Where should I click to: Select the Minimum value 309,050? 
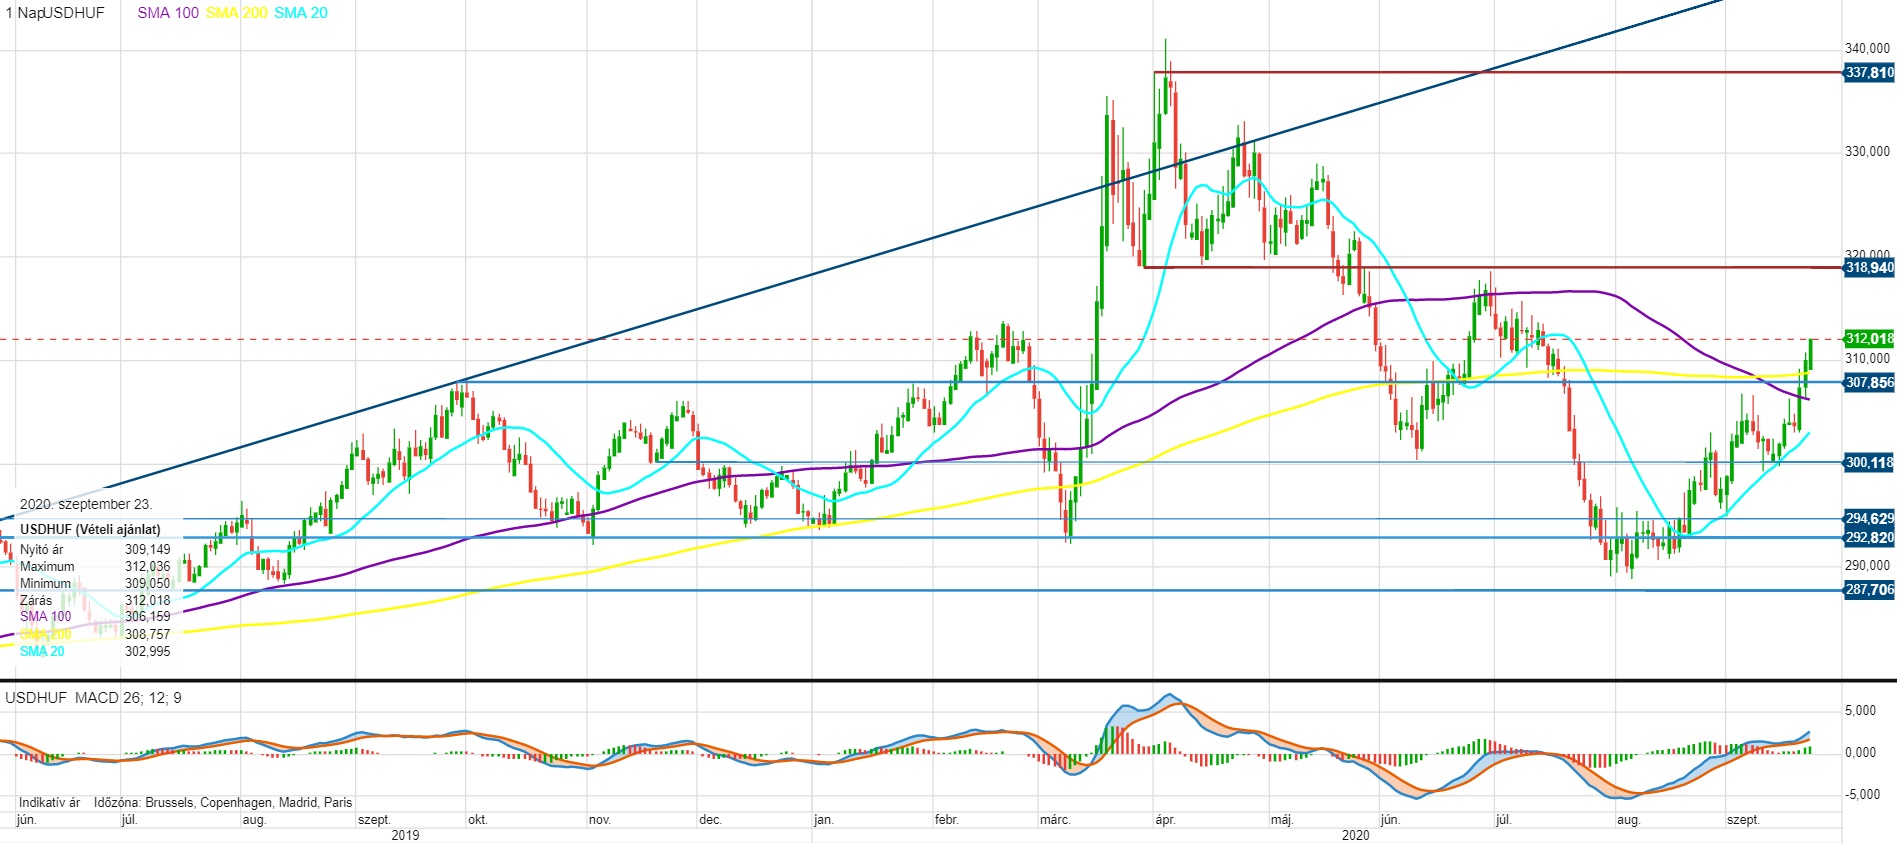tap(148, 584)
